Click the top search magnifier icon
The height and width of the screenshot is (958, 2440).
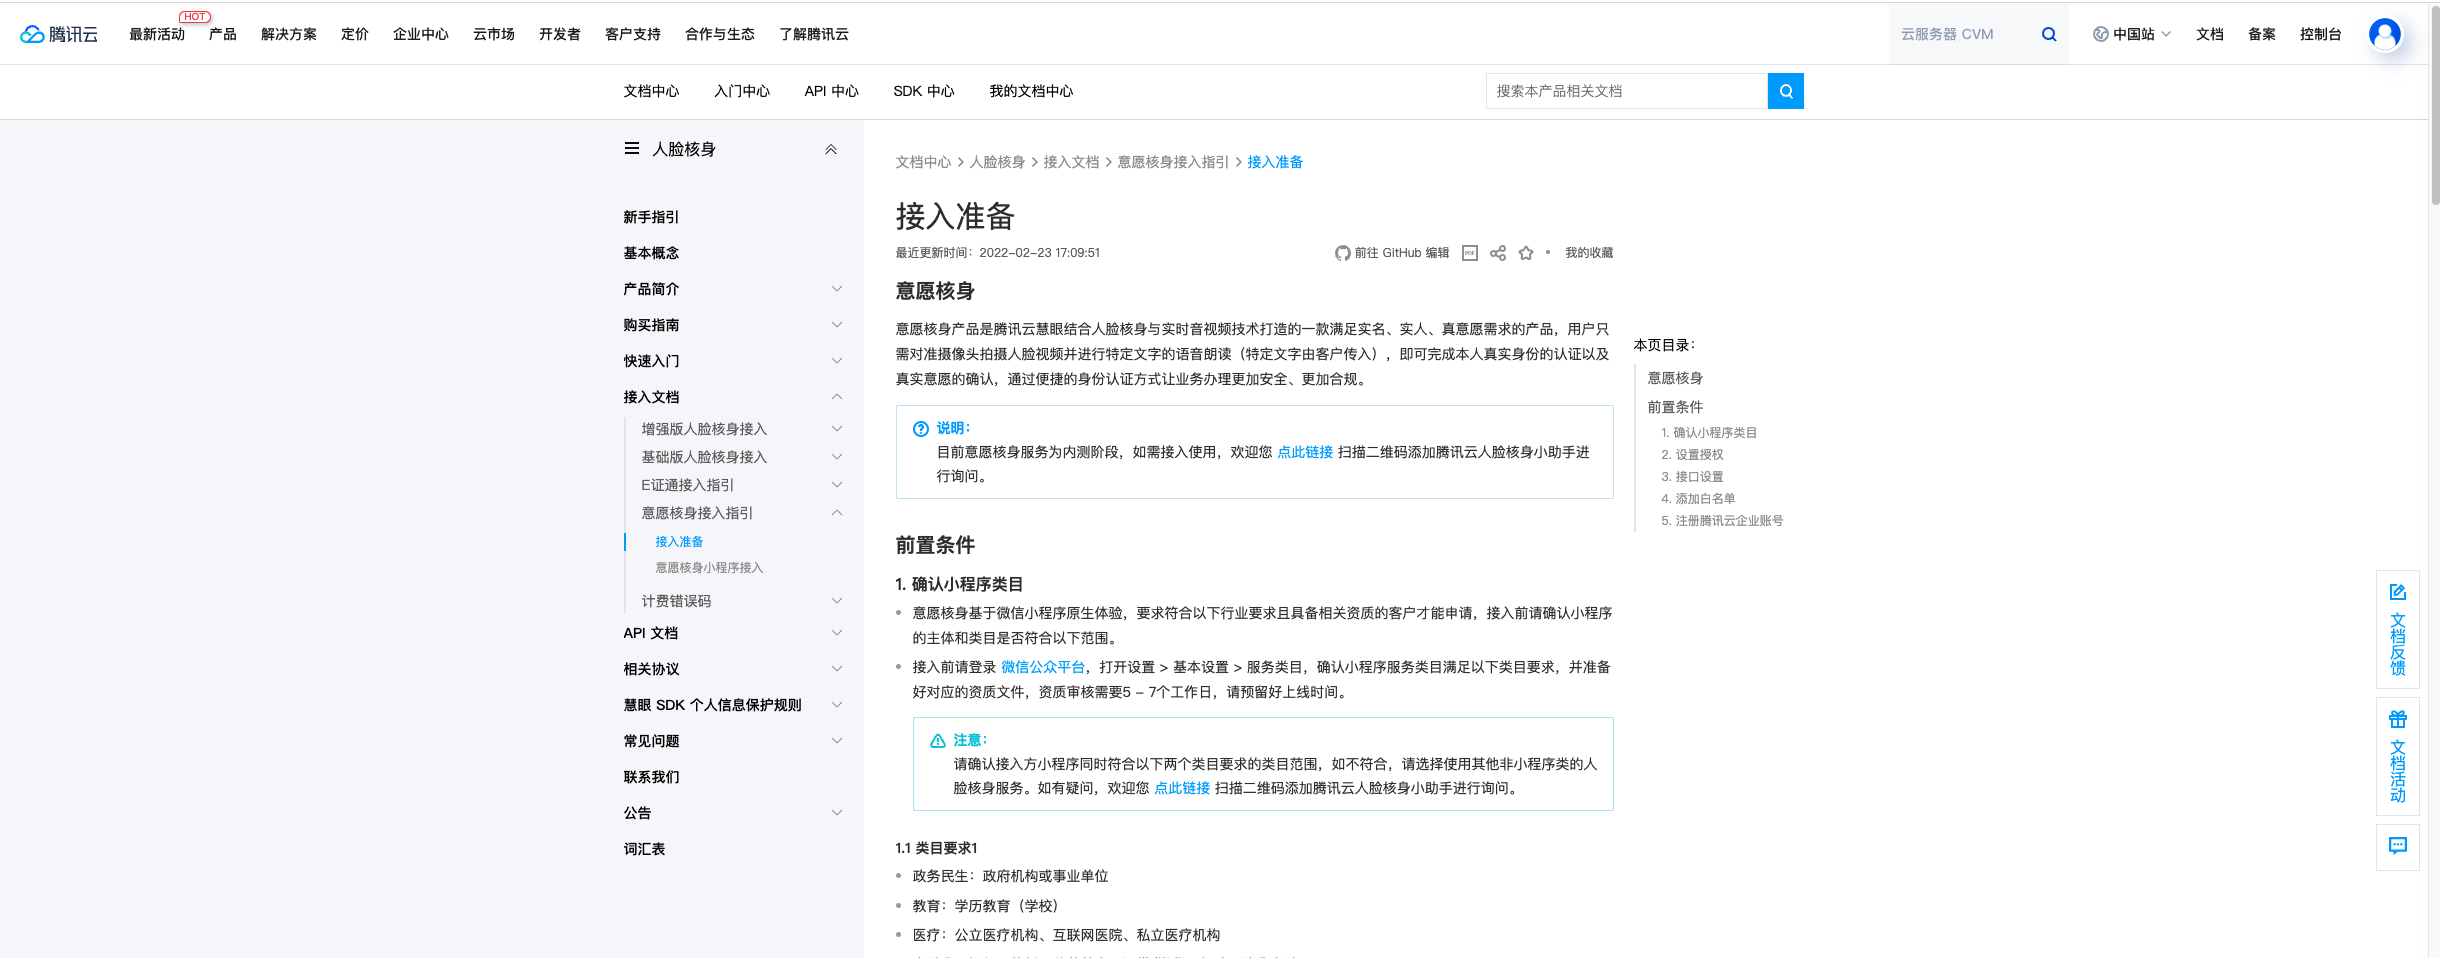(2049, 34)
